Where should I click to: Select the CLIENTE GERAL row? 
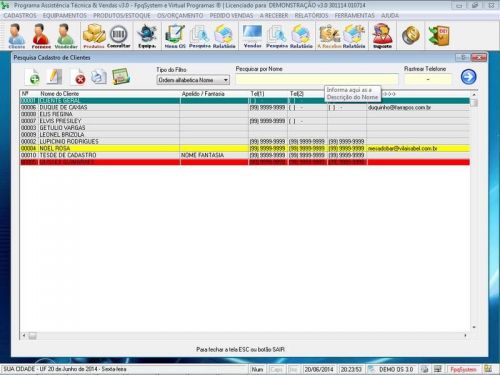tap(245, 101)
